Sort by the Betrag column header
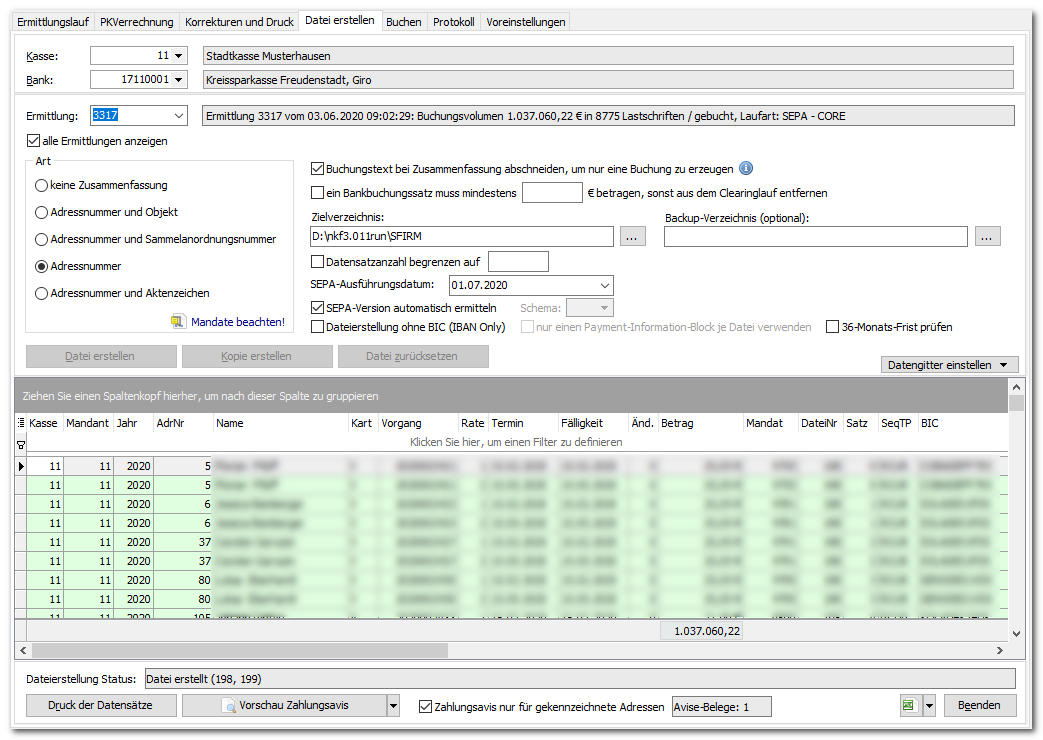The image size is (1043, 740). [700, 423]
